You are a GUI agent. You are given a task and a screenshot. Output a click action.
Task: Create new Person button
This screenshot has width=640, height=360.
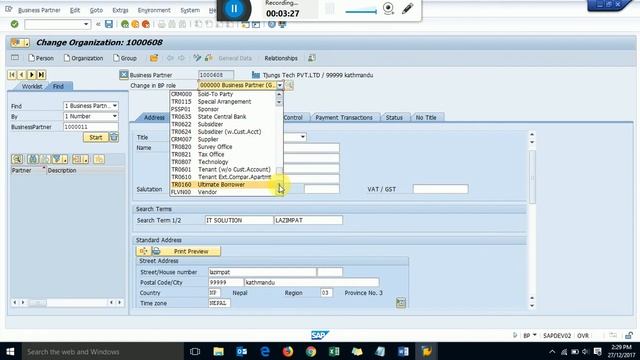pyautogui.click(x=41, y=58)
